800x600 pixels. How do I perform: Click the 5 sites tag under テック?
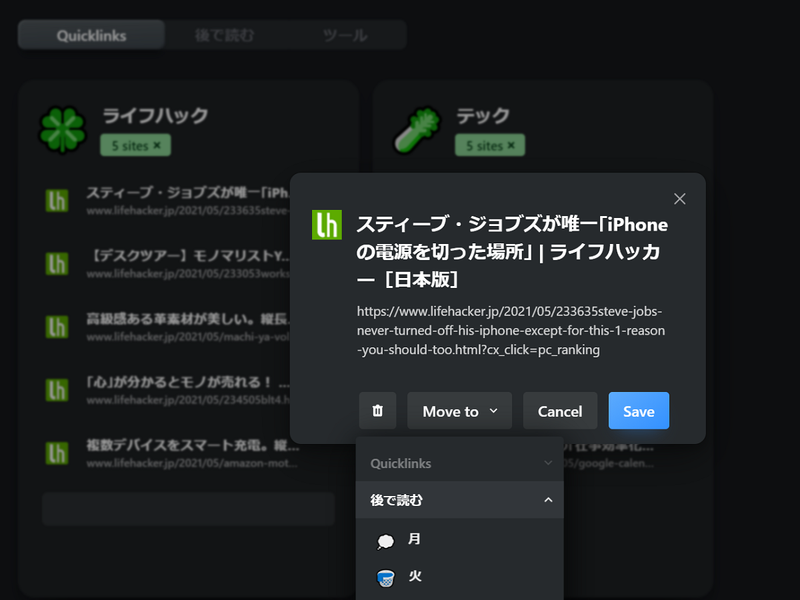[x=490, y=145]
